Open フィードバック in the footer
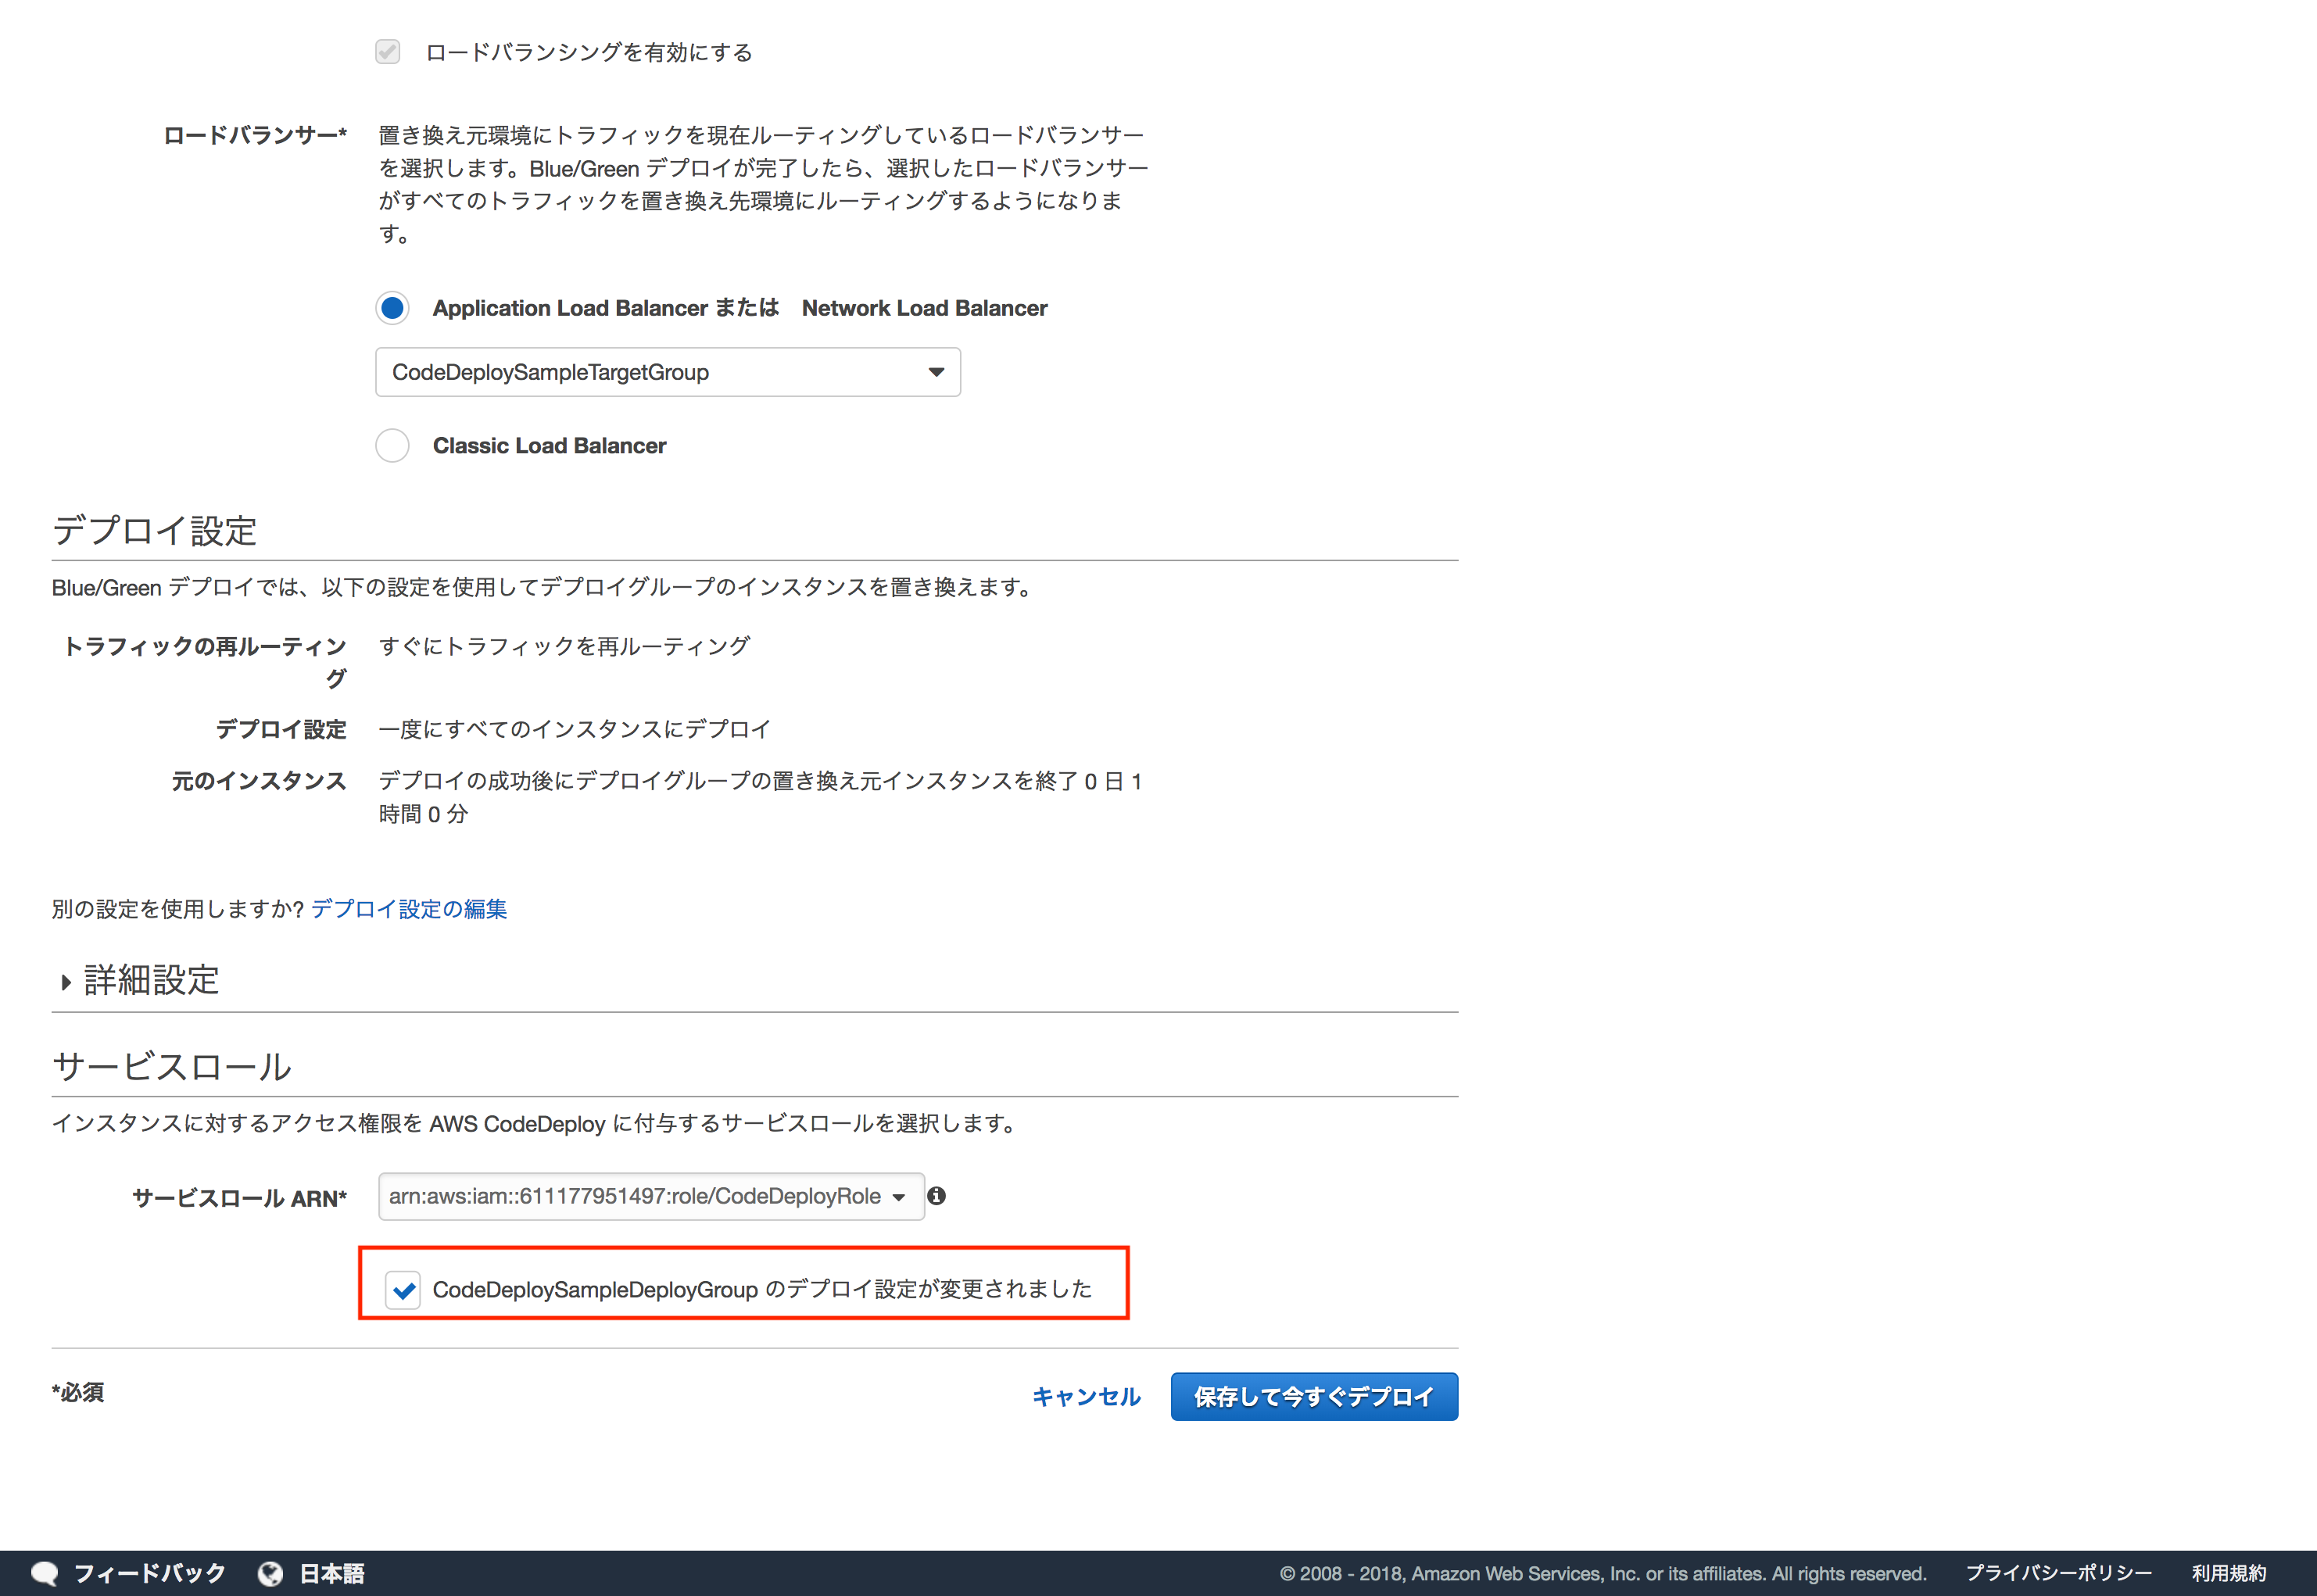Screen dimensions: 2317x1596 [150, 1573]
